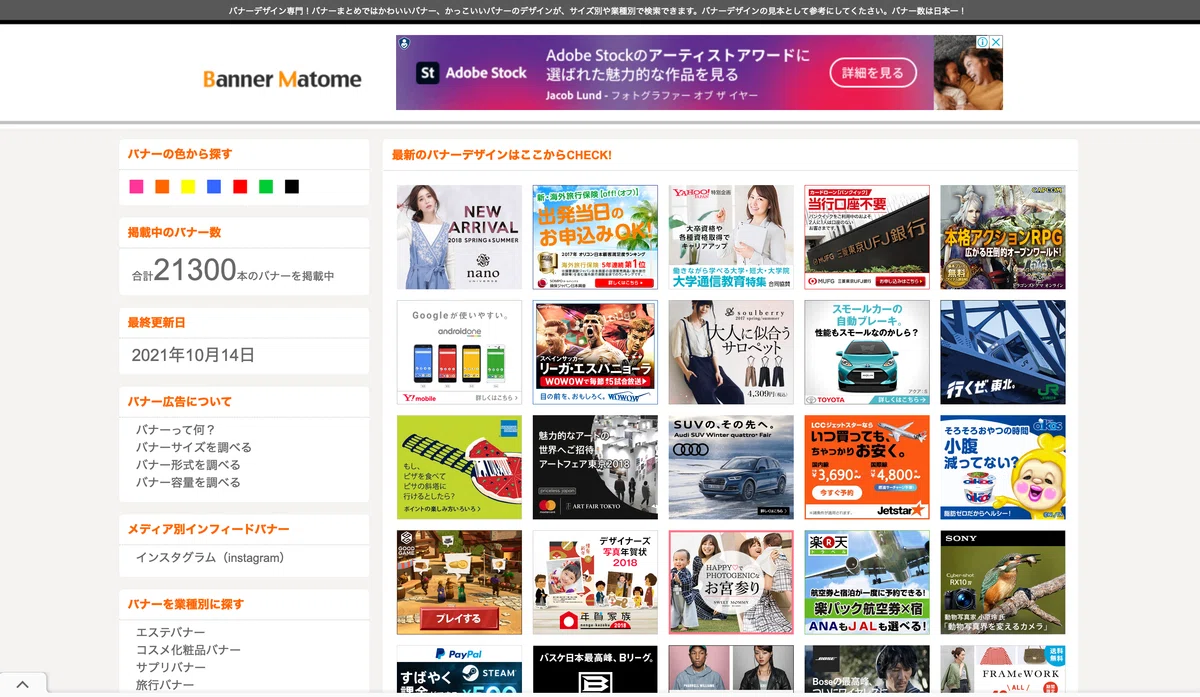Open the 楽天 楽パック航空券 banner
Screen dimensions: 1200x697
(x=867, y=582)
